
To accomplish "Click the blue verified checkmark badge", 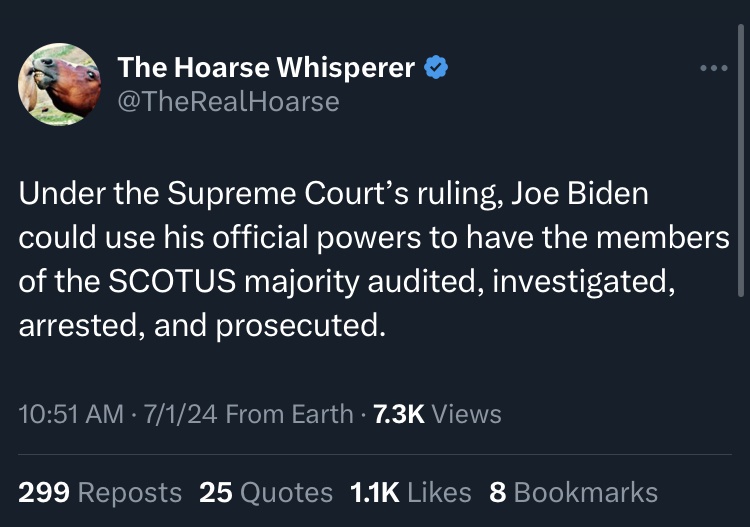I will click(x=435, y=68).
